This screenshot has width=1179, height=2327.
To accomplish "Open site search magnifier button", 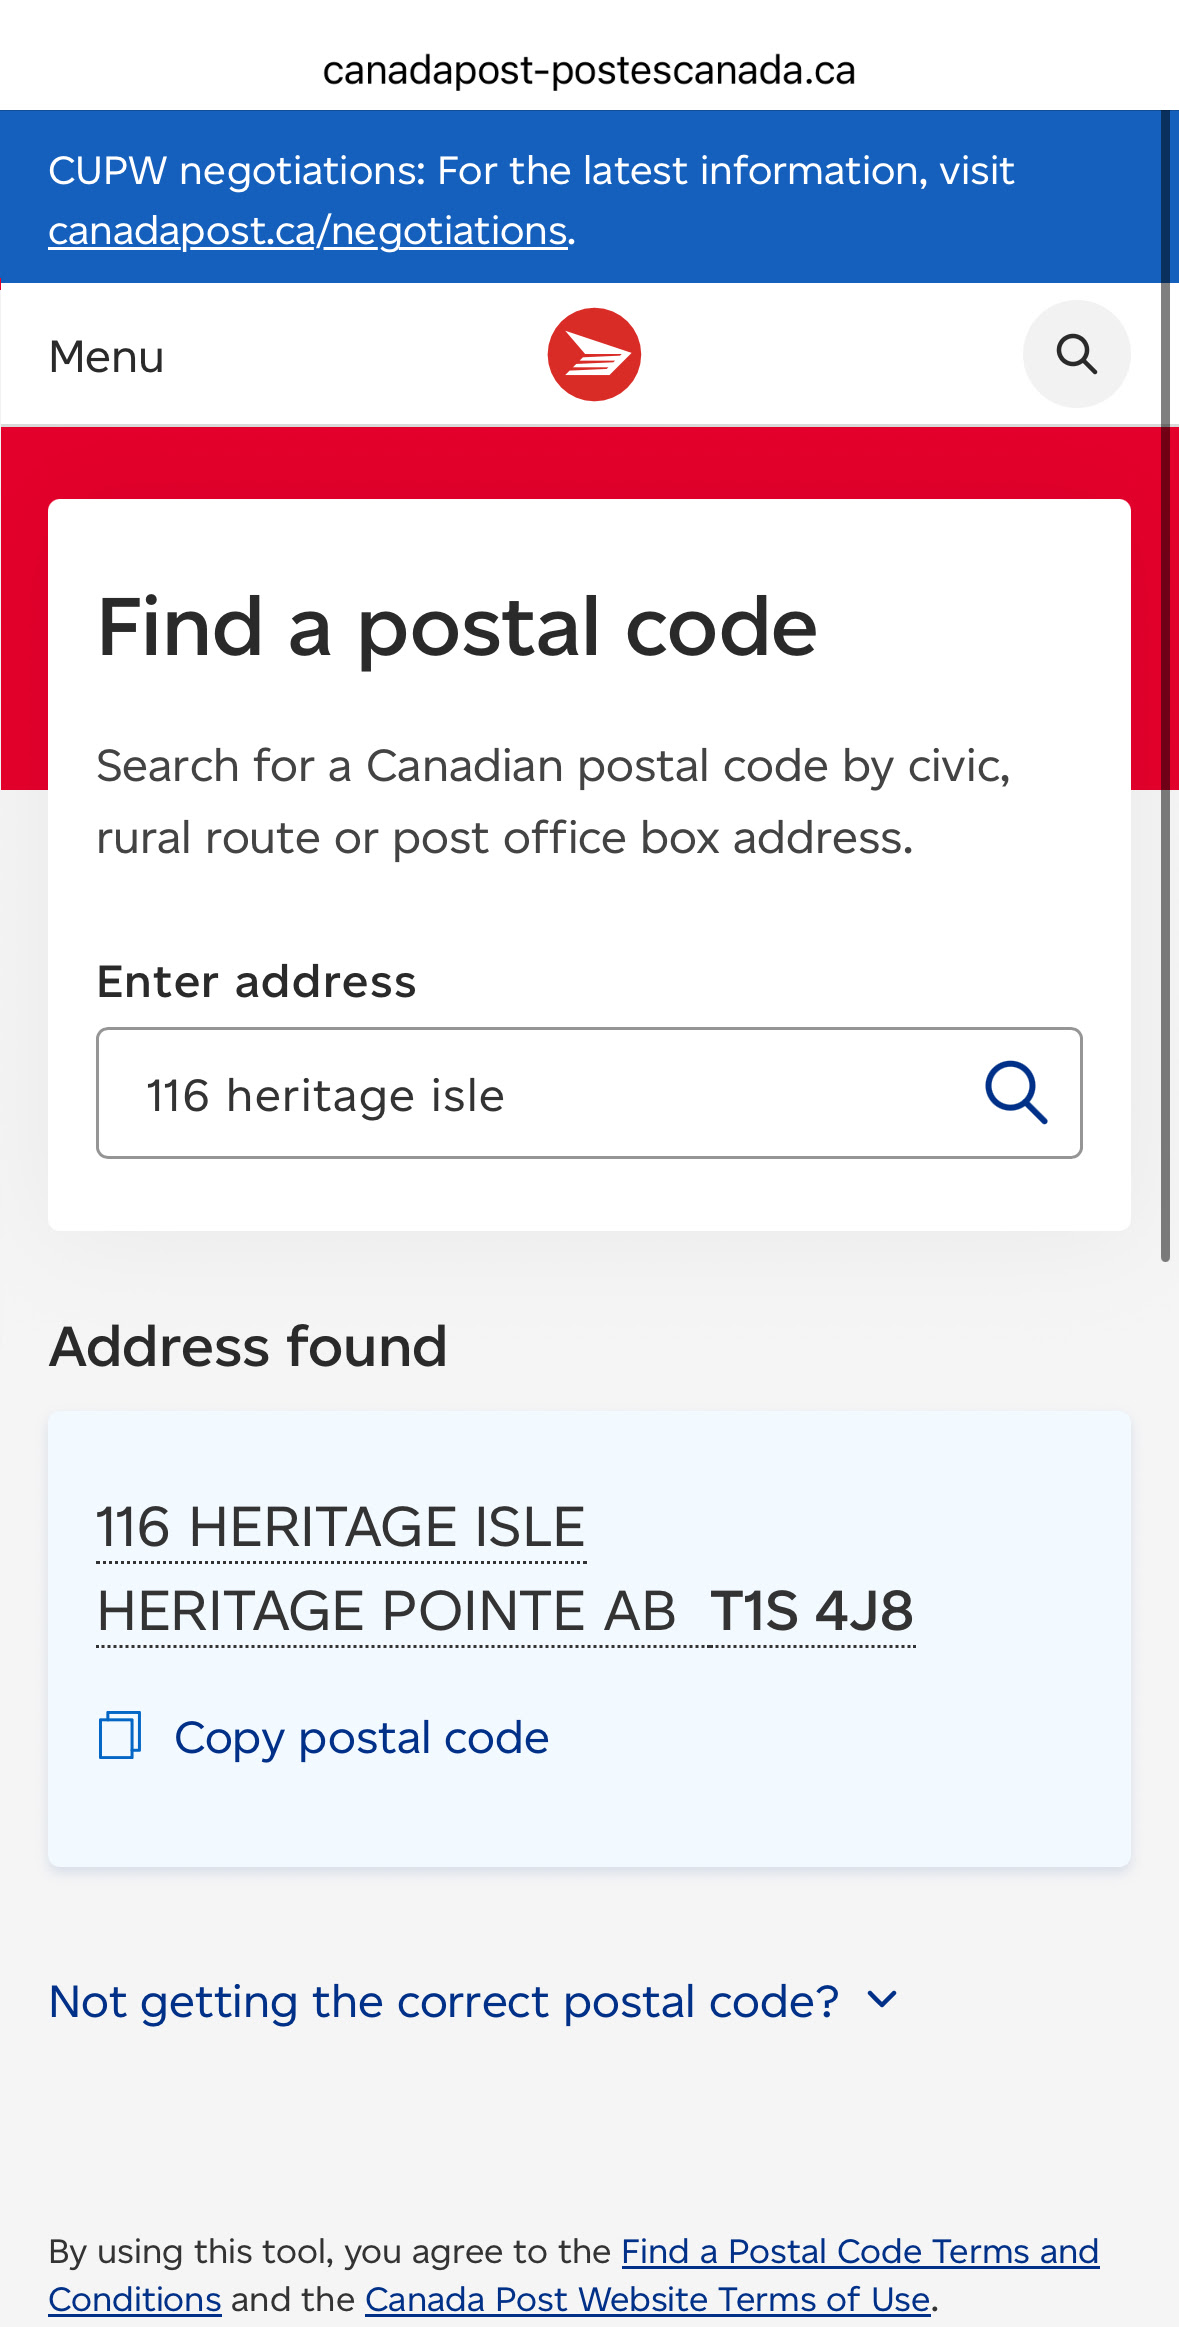I will tap(1076, 354).
